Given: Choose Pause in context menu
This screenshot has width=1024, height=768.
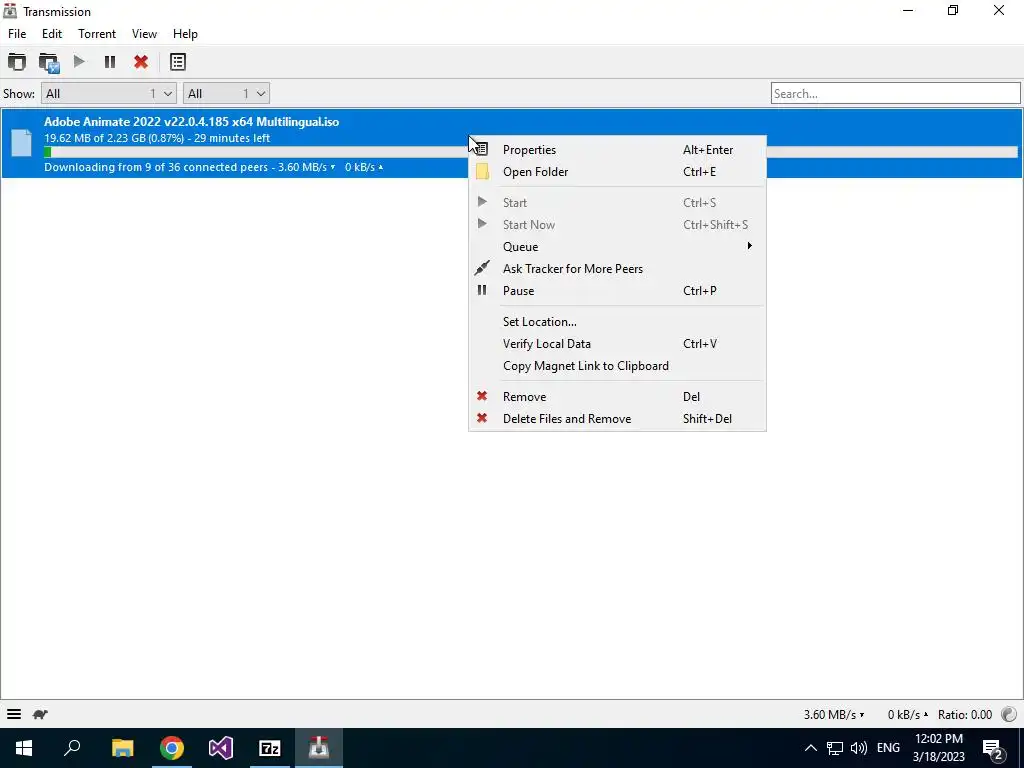Looking at the screenshot, I should 617,291.
